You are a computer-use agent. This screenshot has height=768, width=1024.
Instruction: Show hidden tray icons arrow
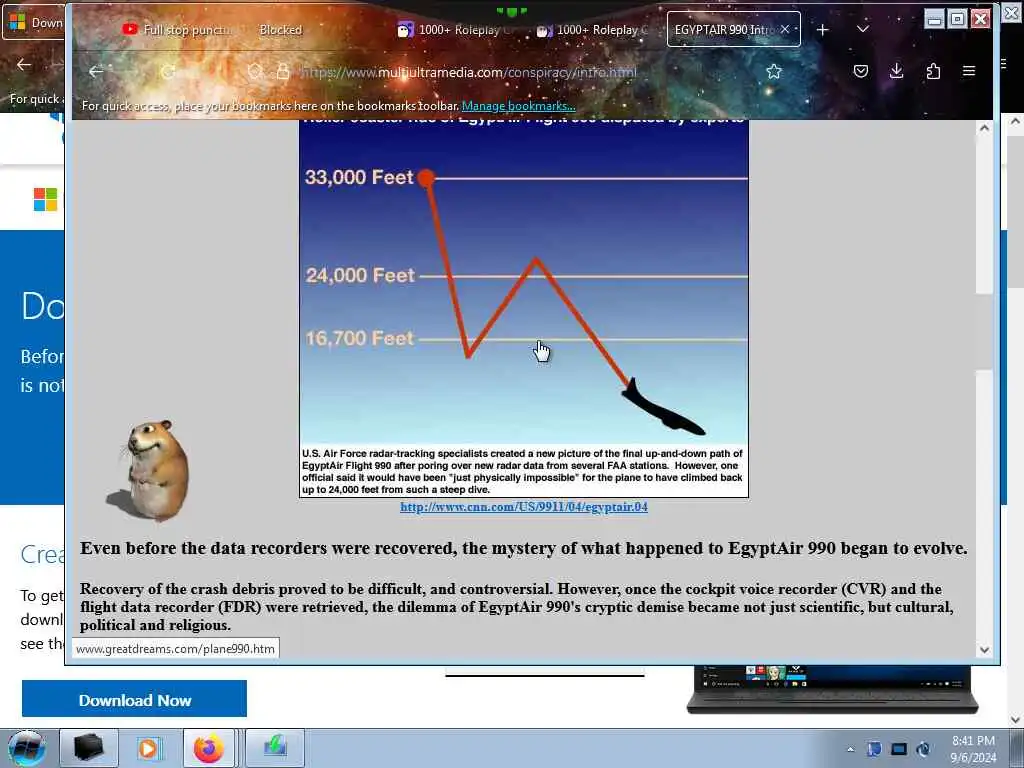tap(850, 749)
